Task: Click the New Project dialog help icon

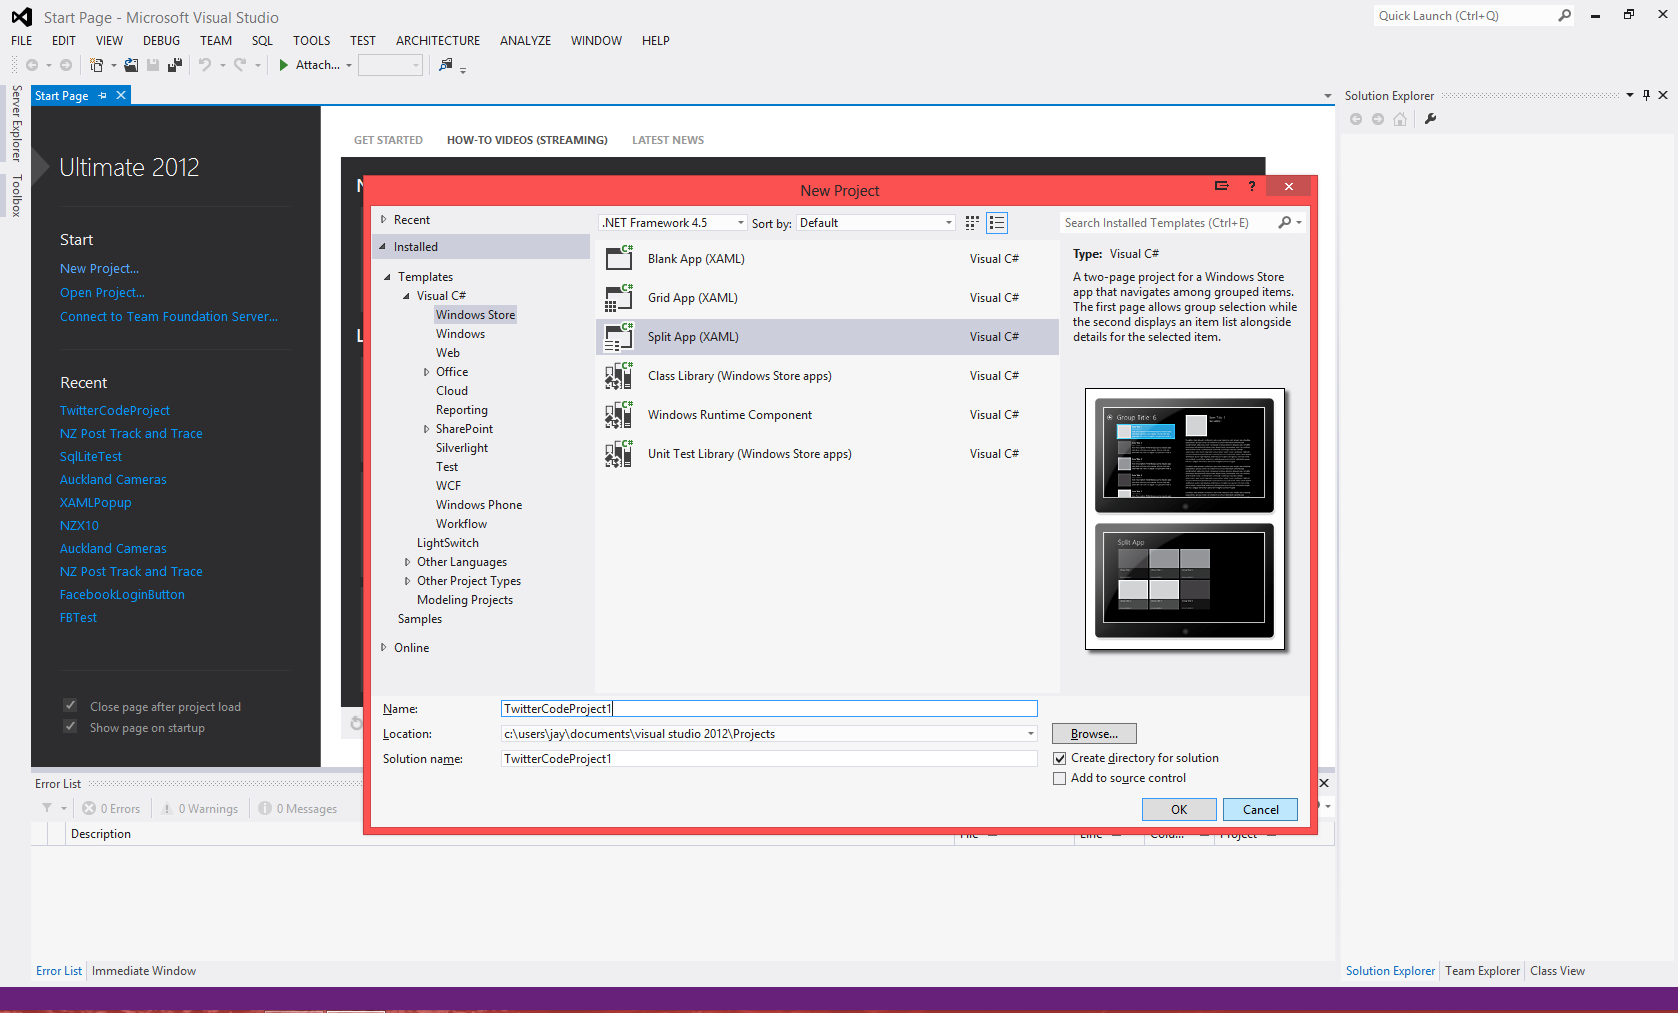Action: click(1252, 186)
